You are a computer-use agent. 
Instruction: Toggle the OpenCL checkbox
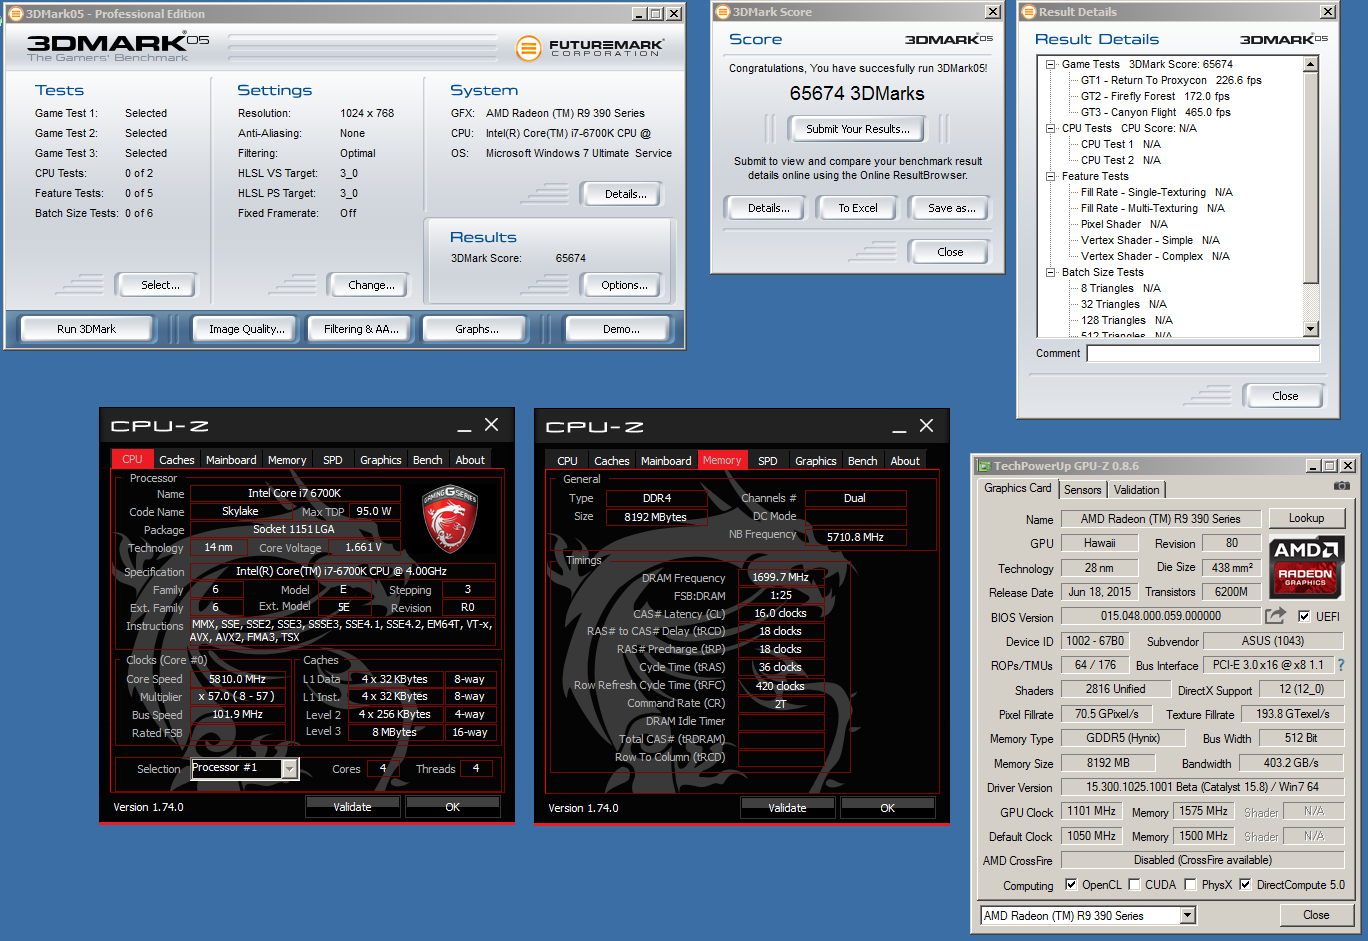1071,884
